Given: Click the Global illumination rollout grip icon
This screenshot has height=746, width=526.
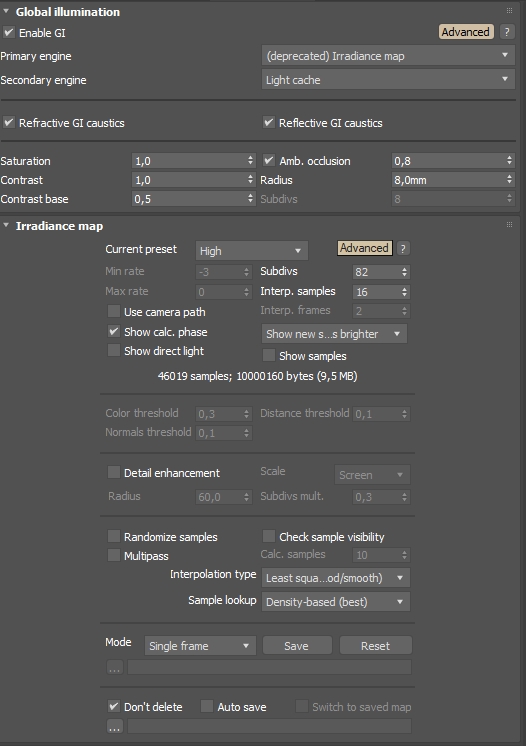Looking at the screenshot, I should (x=509, y=10).
